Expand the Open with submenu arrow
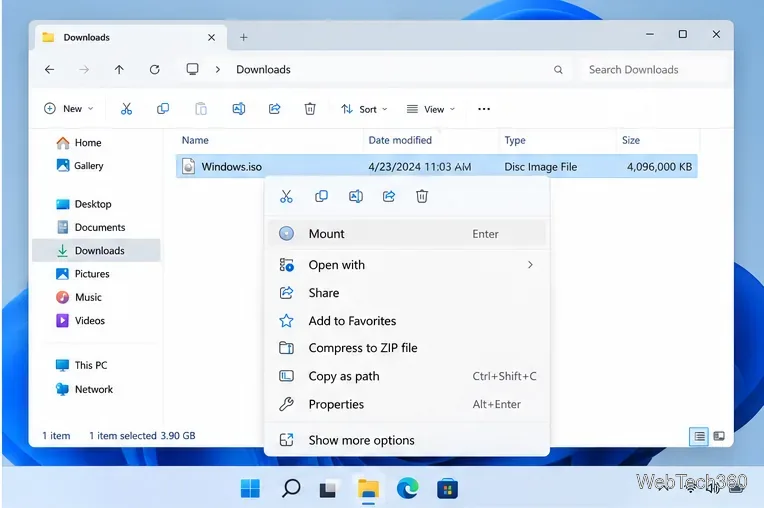 [x=530, y=265]
